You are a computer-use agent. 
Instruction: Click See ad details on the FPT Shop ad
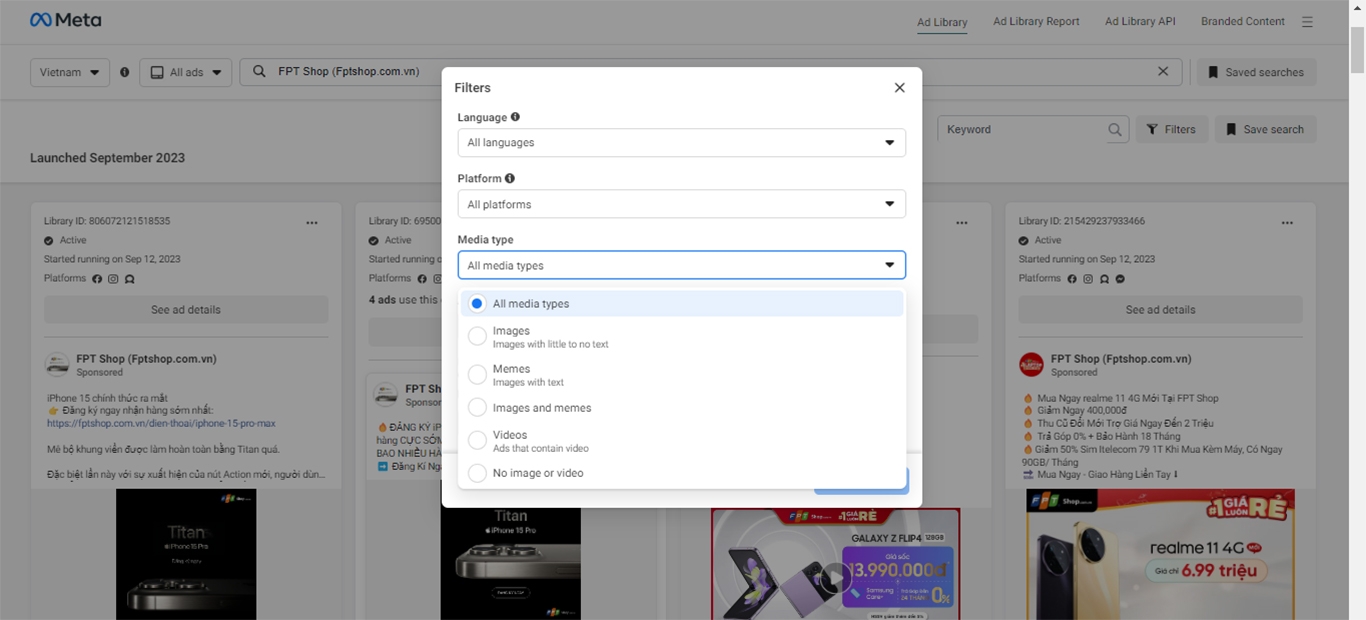point(185,309)
